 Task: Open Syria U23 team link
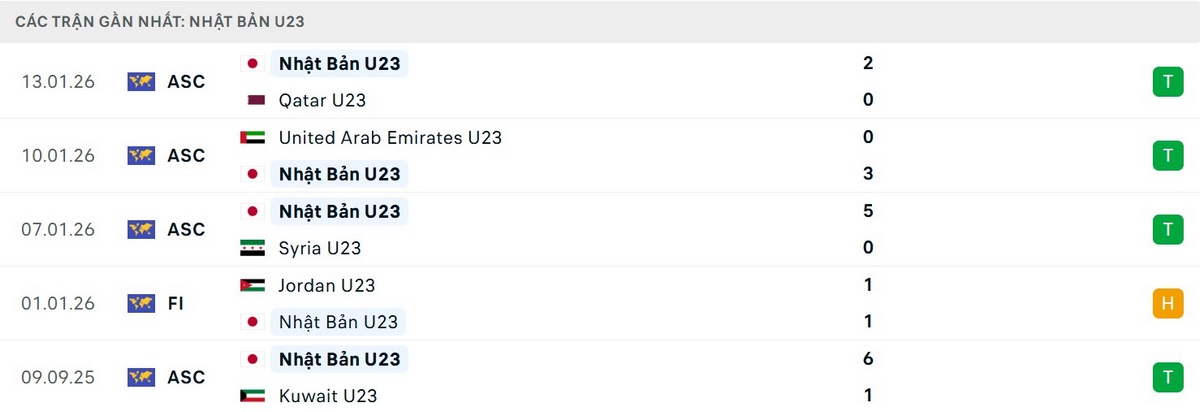(x=320, y=248)
